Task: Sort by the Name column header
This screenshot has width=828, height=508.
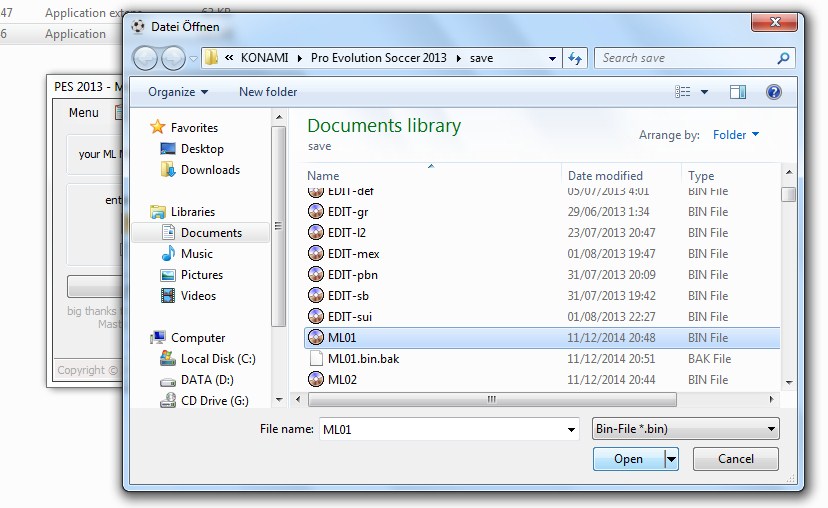Action: click(323, 176)
